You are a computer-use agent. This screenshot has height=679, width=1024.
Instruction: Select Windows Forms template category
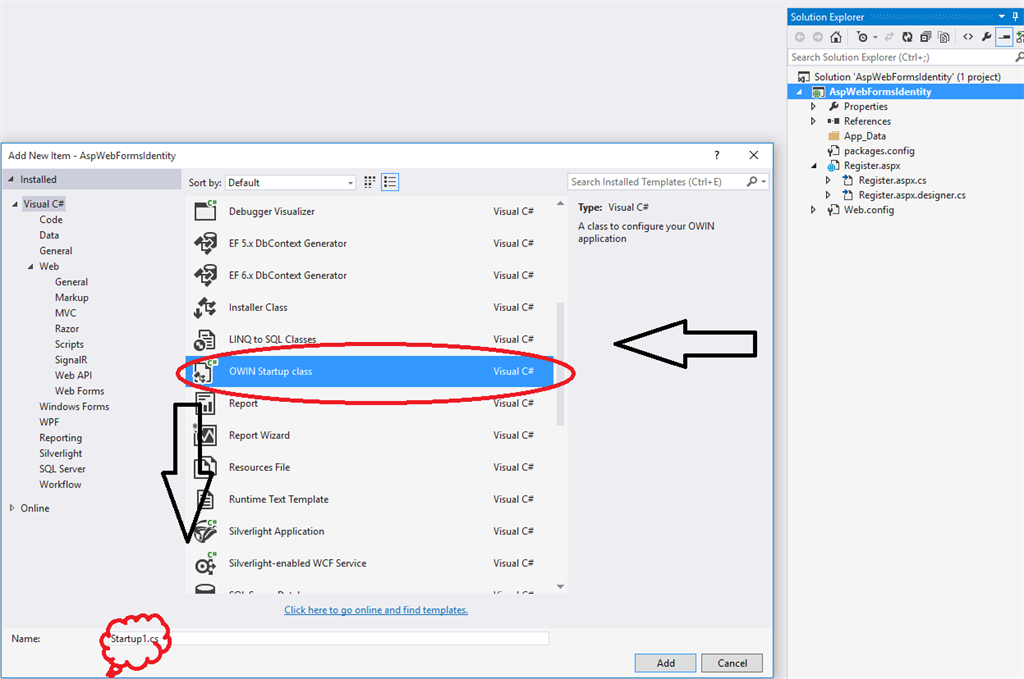tap(74, 407)
